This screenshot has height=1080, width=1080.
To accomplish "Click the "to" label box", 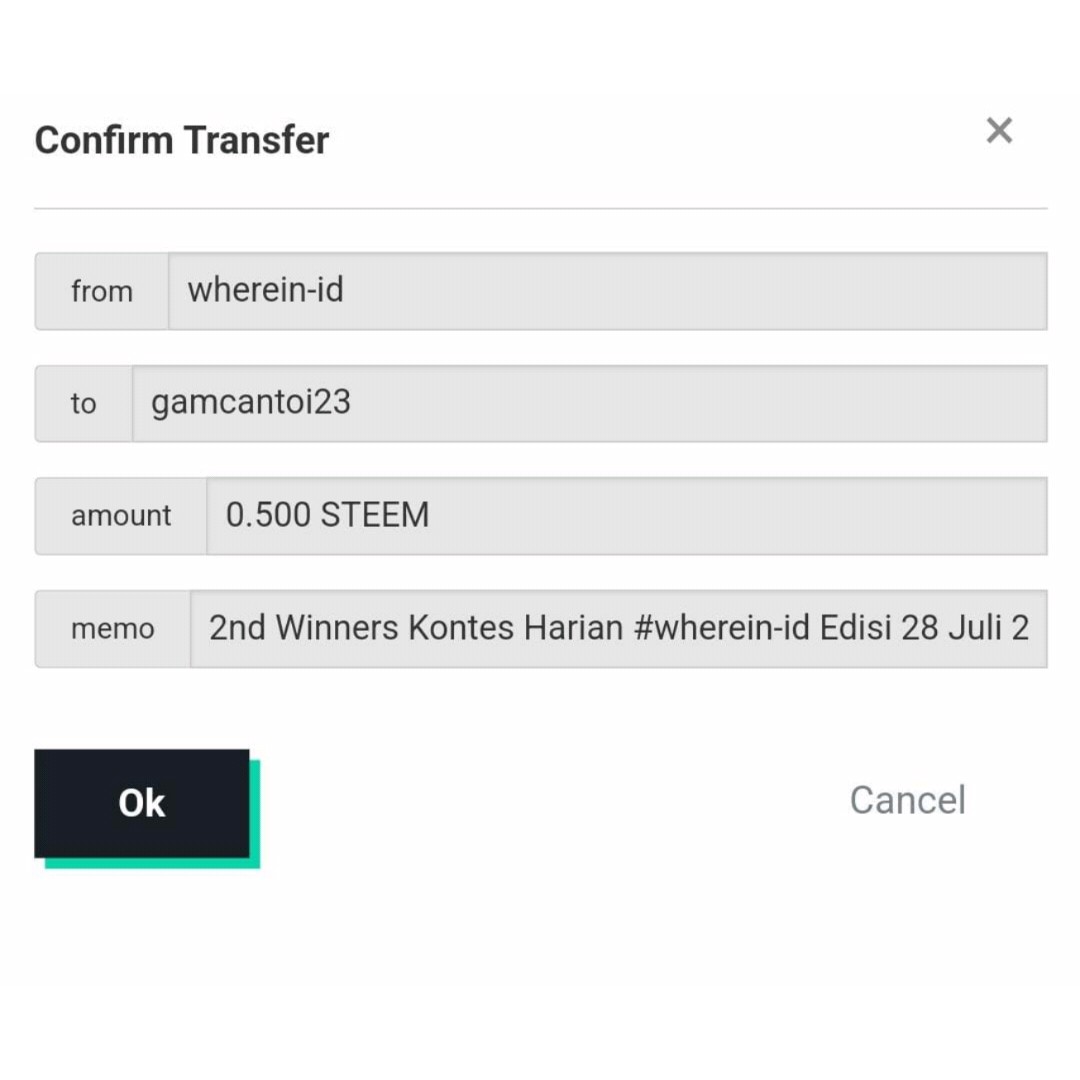I will [84, 403].
